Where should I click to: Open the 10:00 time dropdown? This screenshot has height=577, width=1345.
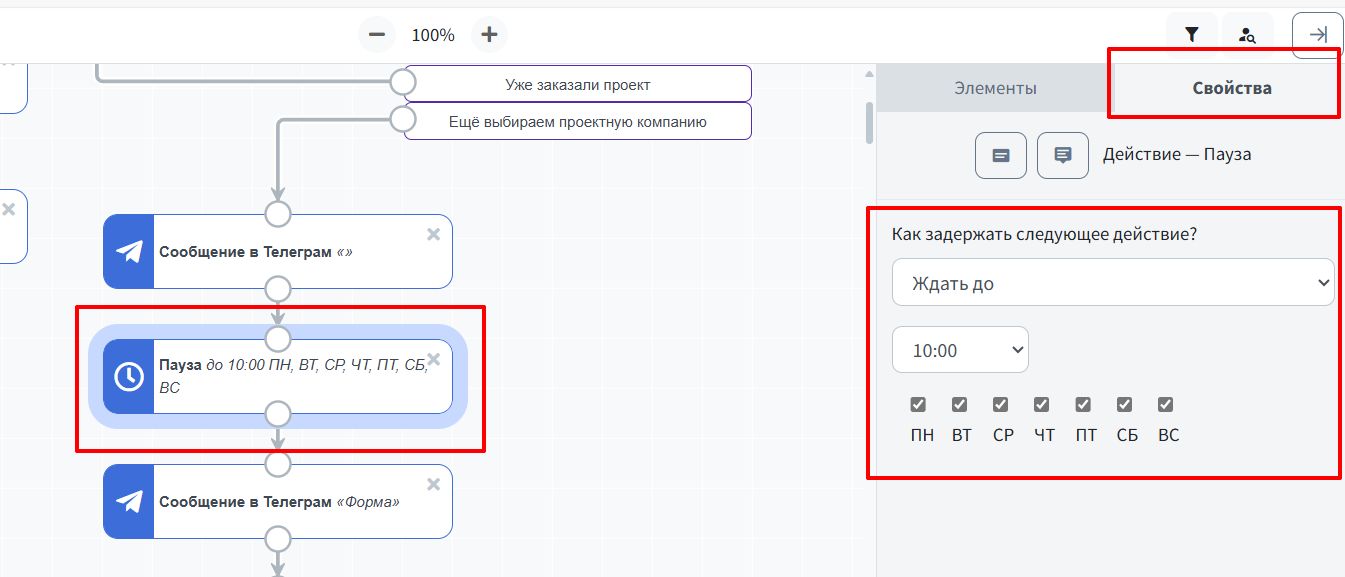(x=960, y=350)
